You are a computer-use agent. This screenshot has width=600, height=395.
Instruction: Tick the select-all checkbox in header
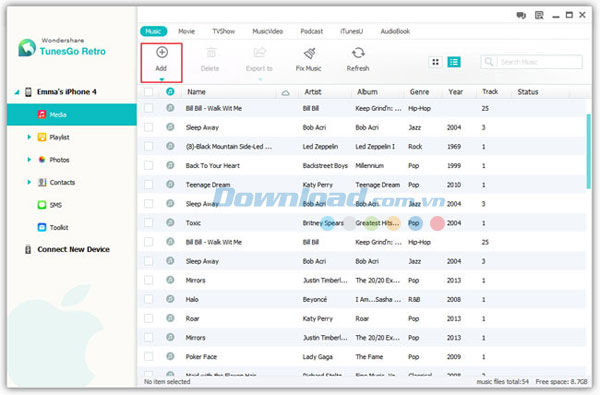click(x=148, y=92)
